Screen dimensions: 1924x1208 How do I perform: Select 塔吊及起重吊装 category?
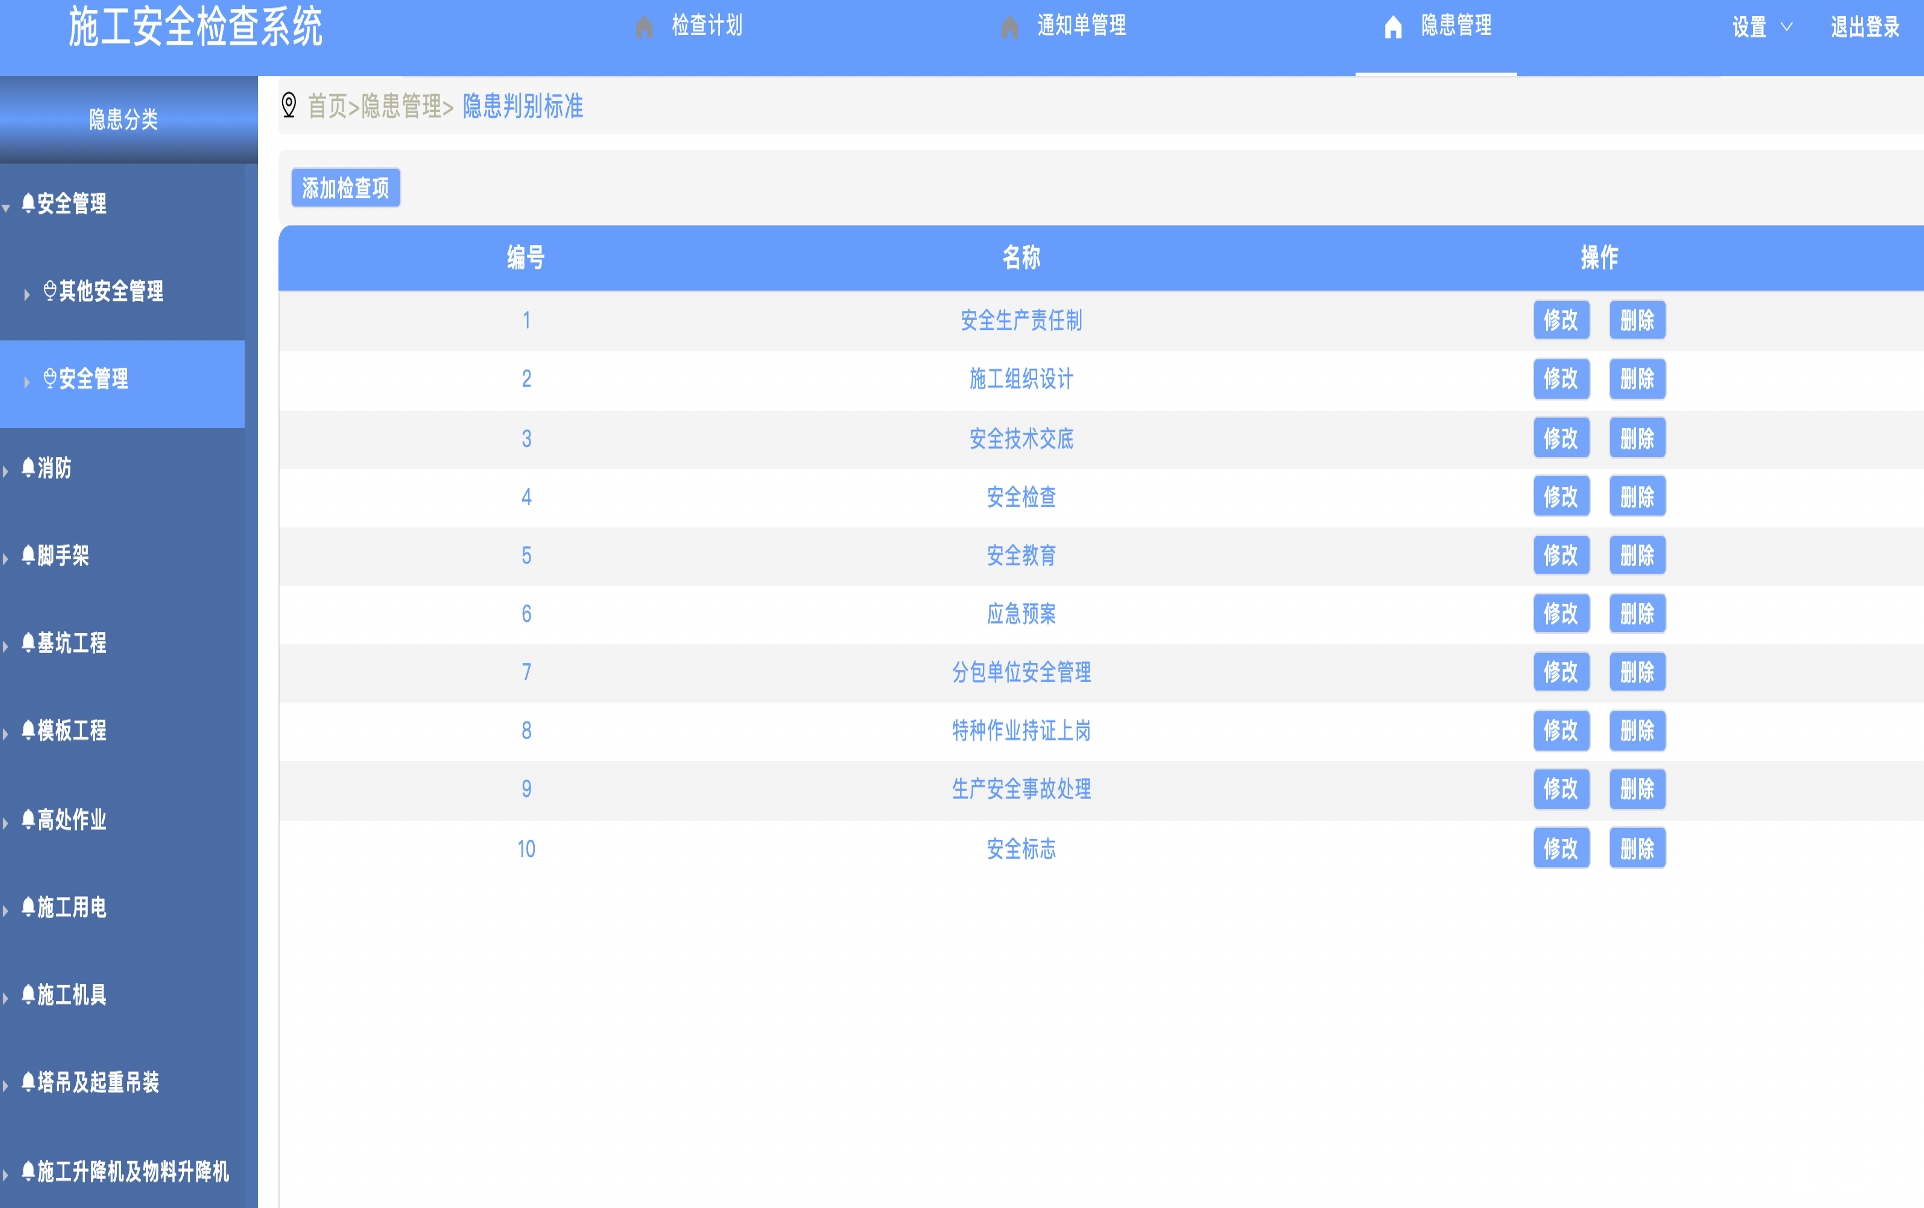[x=98, y=1082]
